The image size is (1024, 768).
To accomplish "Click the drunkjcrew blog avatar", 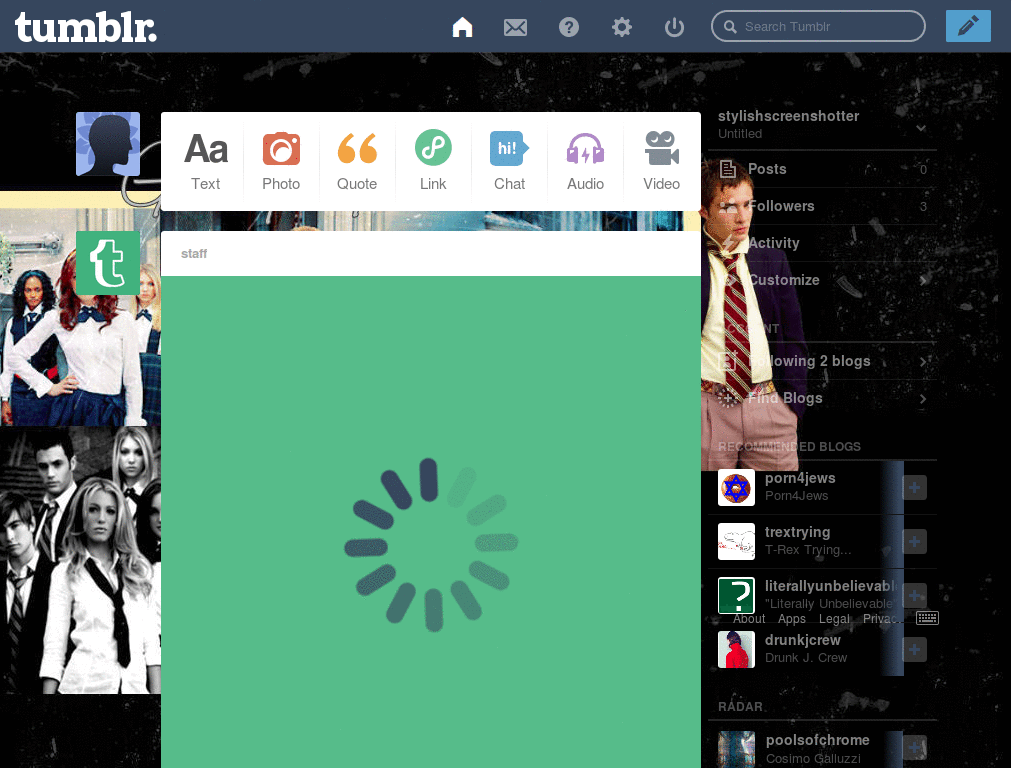I will (736, 649).
